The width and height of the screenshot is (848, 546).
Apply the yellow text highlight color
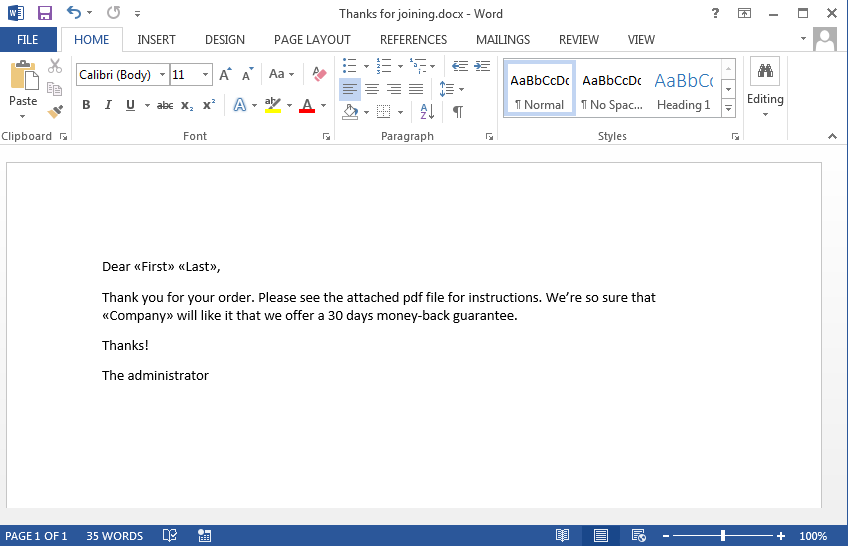tap(273, 105)
